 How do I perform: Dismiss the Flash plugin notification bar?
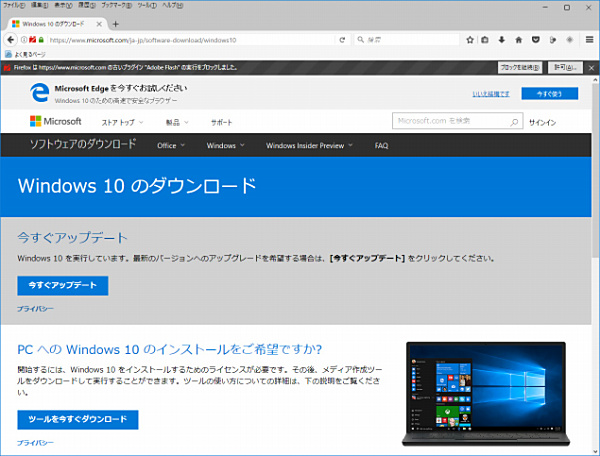[x=591, y=68]
